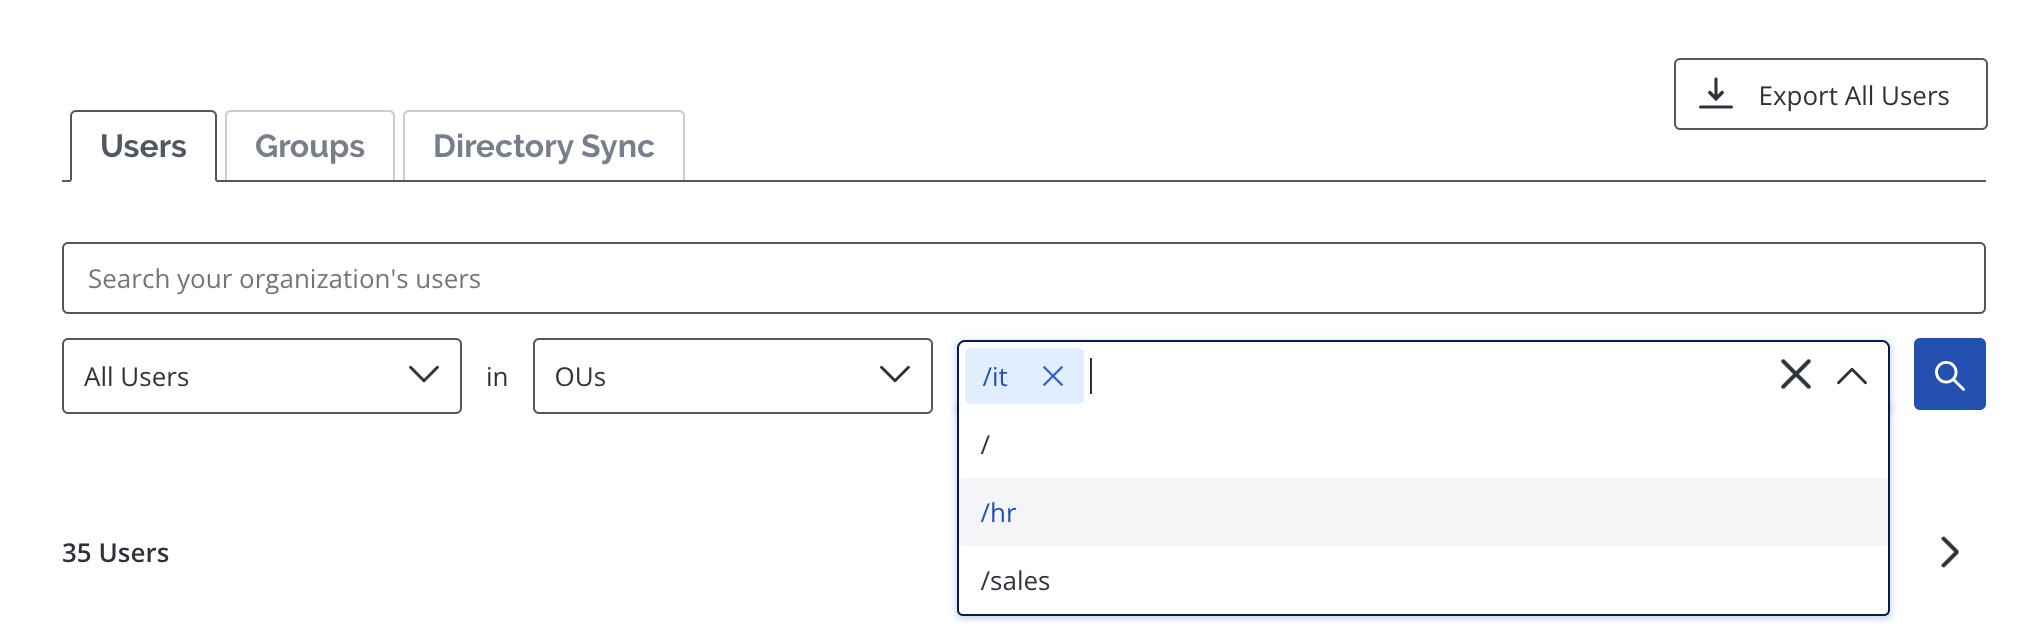
Task: Choose the /hr option in the list
Action: [1423, 512]
